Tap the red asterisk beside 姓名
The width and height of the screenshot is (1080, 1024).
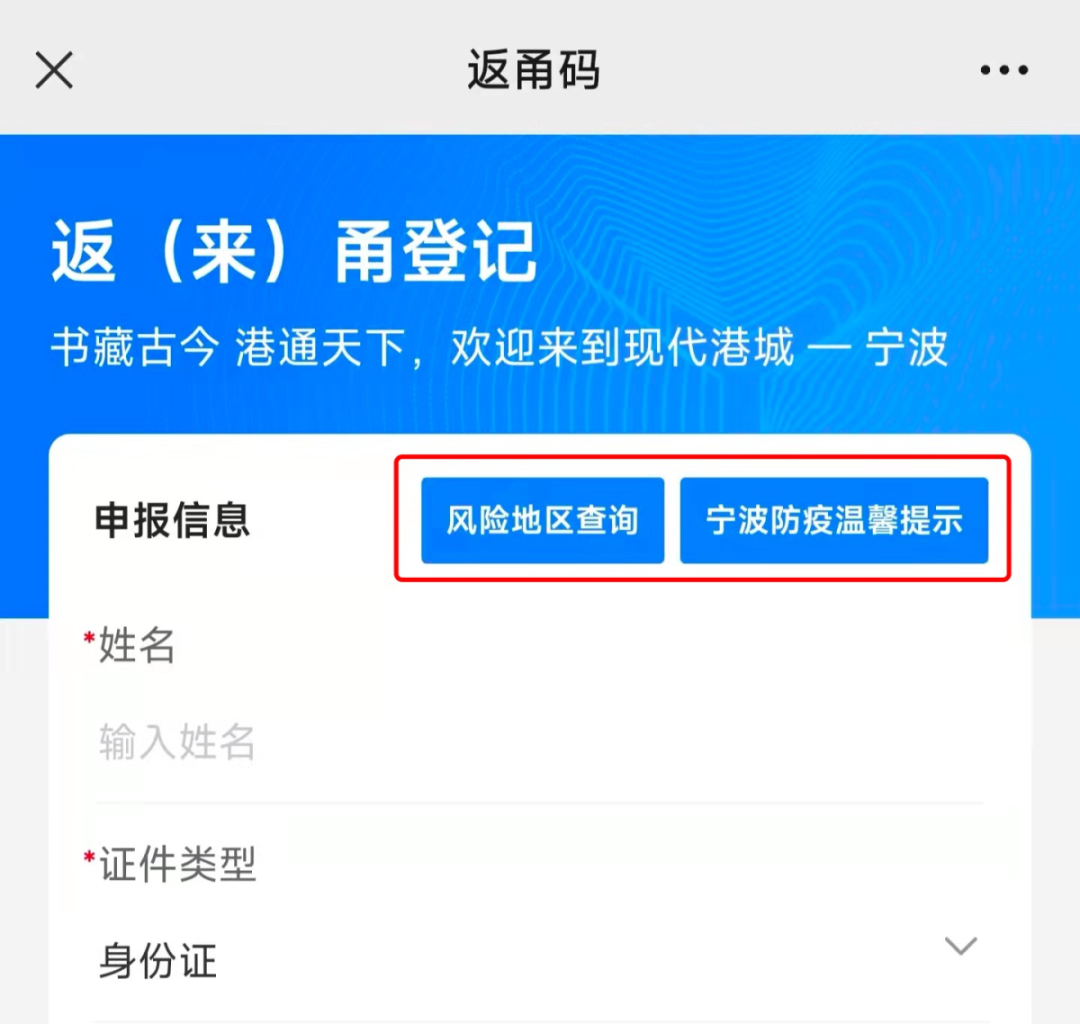[89, 638]
